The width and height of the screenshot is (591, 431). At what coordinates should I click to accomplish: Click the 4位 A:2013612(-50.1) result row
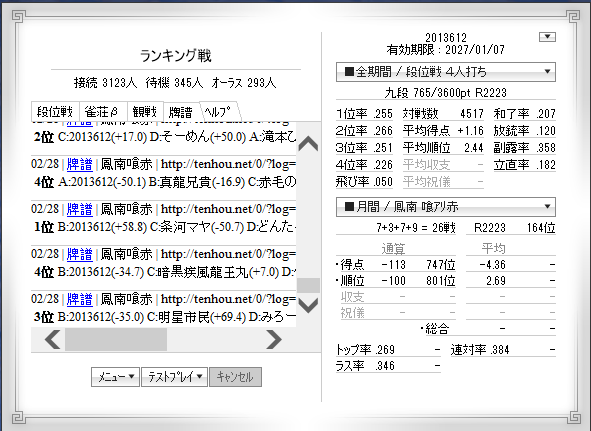click(x=165, y=182)
